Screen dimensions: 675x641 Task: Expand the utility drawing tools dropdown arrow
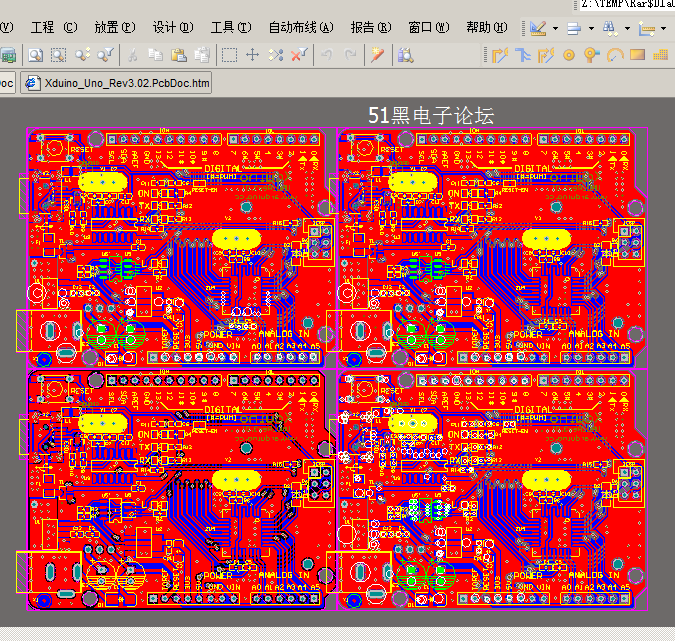(x=555, y=28)
